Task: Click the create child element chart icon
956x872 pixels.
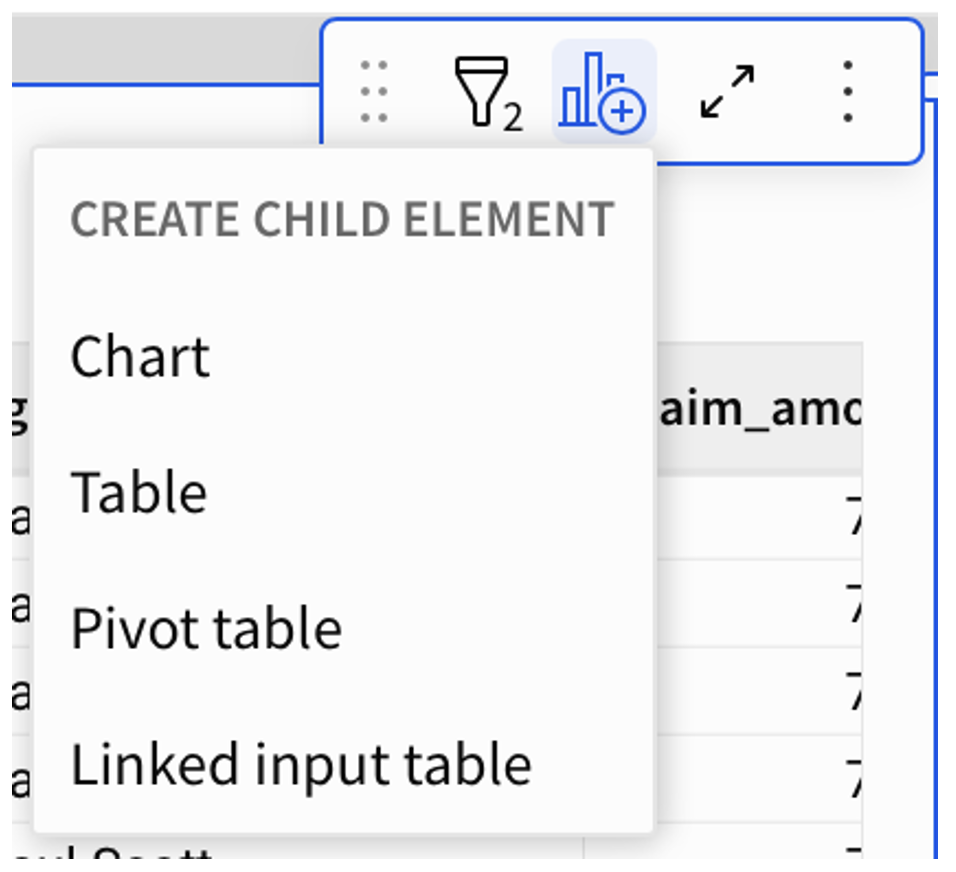Action: (603, 92)
